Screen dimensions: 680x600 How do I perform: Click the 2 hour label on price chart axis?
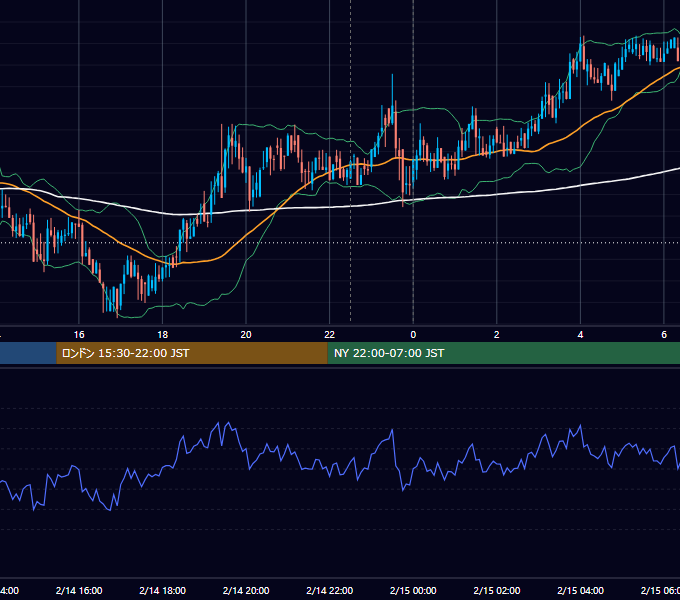coord(497,334)
